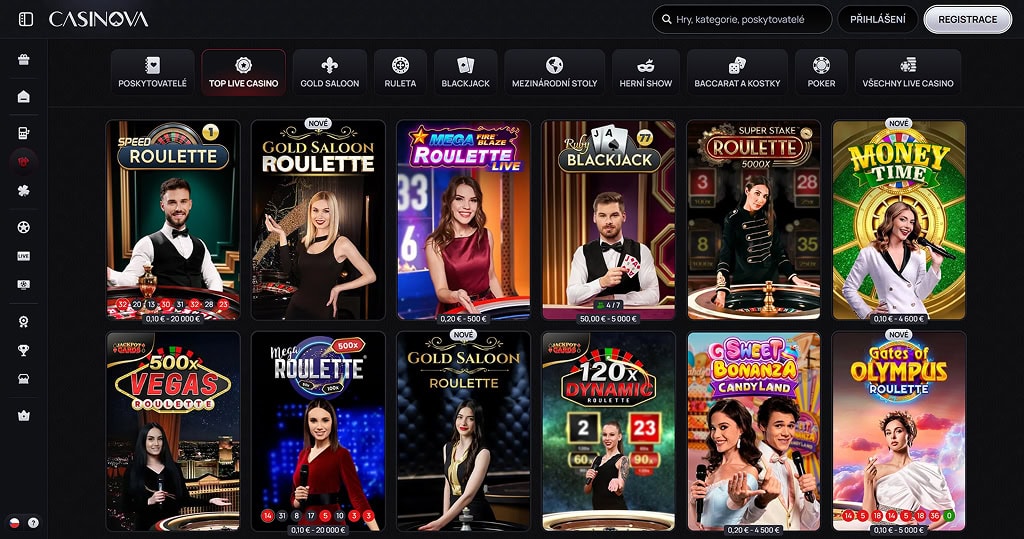1024x539 pixels.
Task: Open the award ribbon icon in sidebar
Action: coord(24,321)
